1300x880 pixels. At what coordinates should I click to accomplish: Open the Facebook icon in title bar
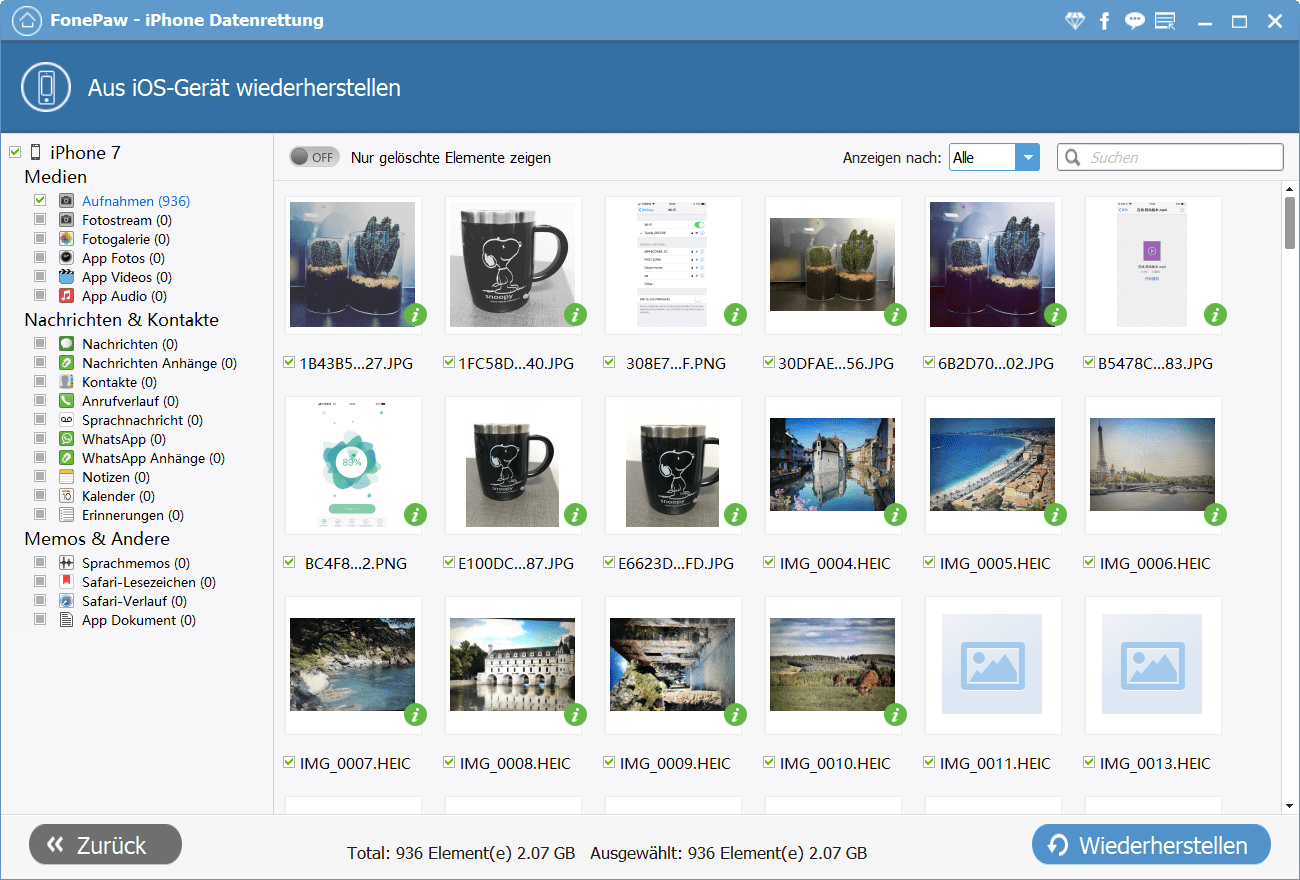[1104, 21]
